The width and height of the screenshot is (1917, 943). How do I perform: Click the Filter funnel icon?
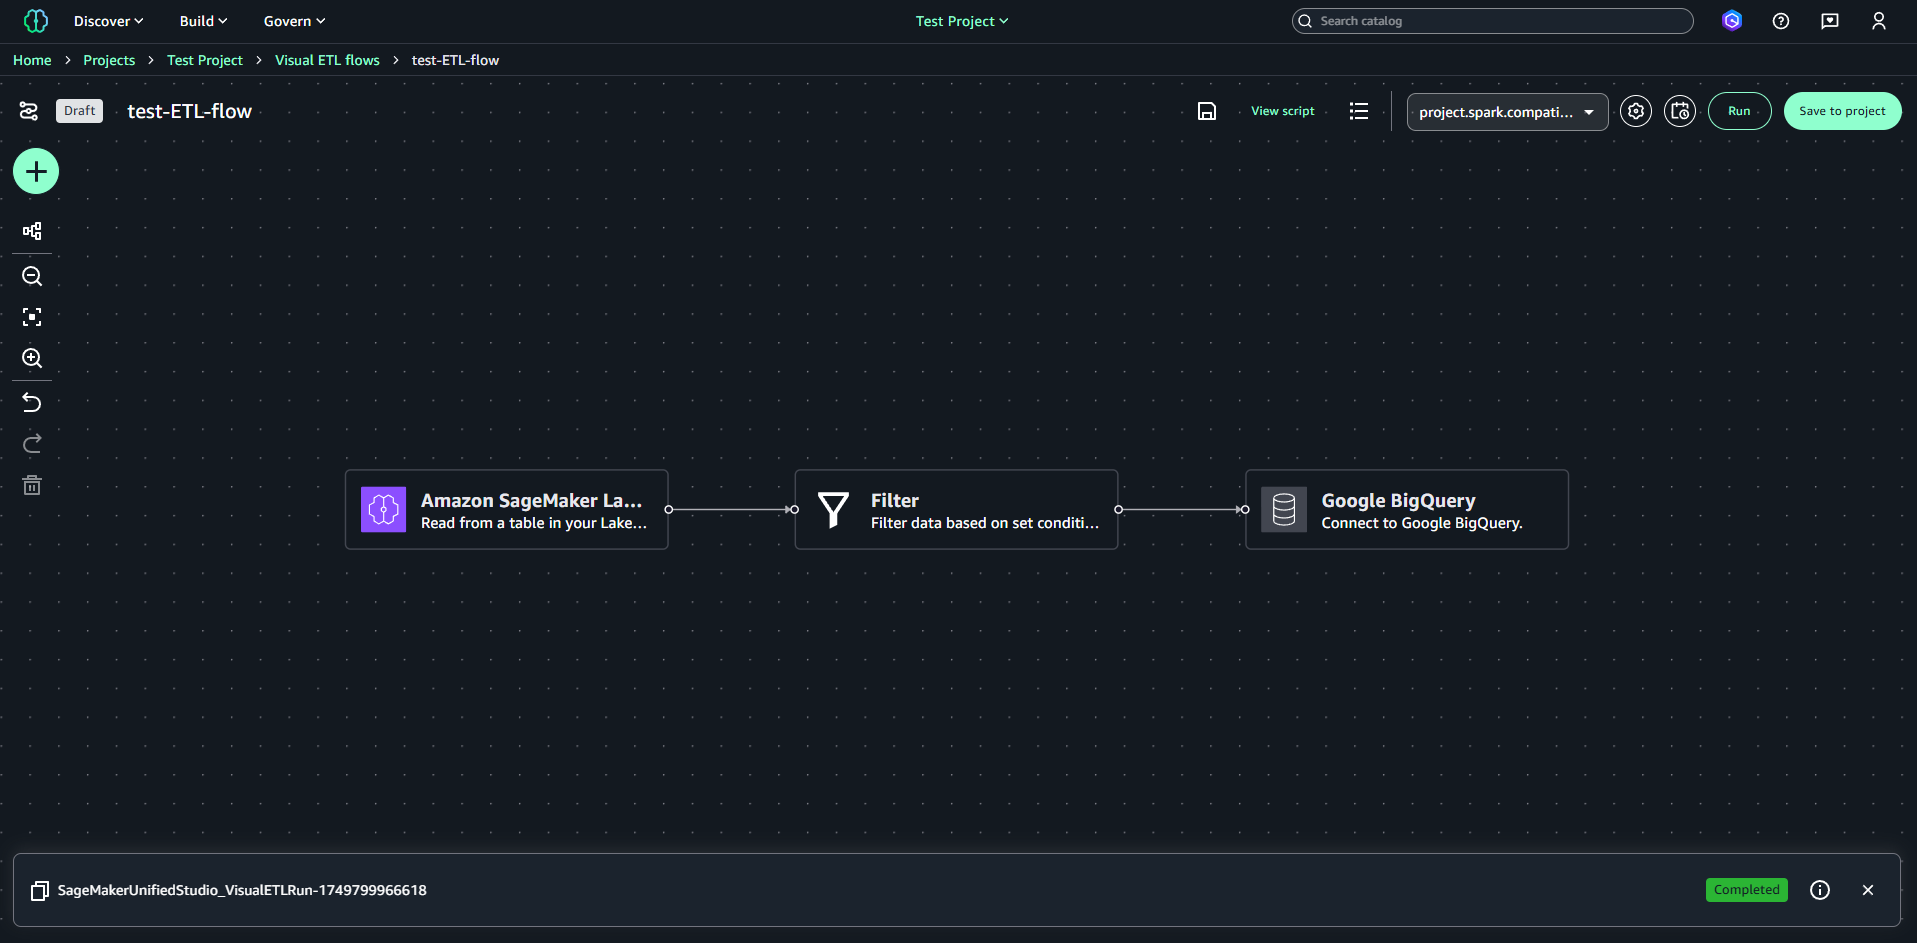click(833, 510)
